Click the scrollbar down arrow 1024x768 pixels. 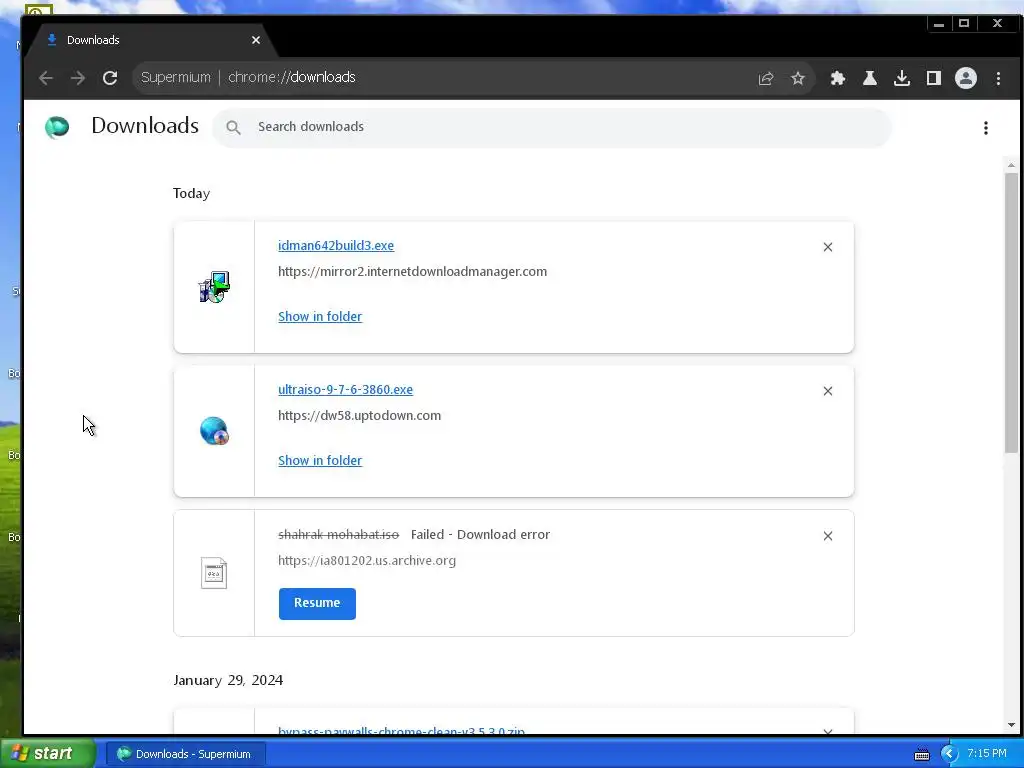click(x=1011, y=725)
